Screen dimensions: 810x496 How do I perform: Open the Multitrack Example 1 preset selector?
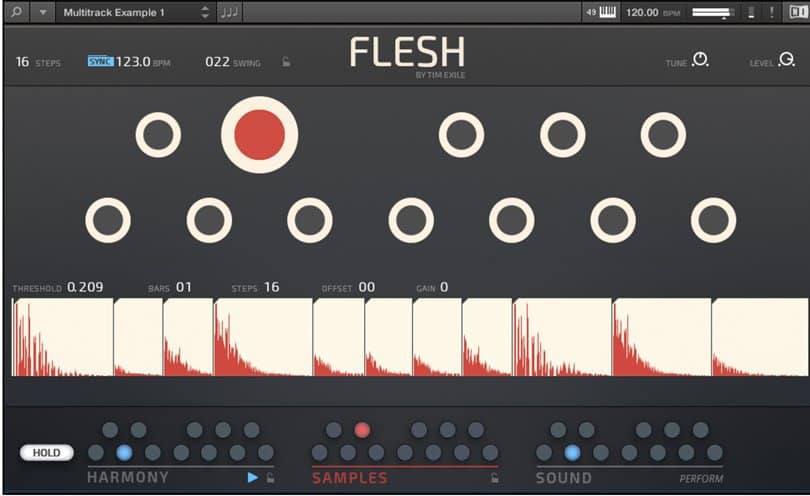tap(127, 13)
